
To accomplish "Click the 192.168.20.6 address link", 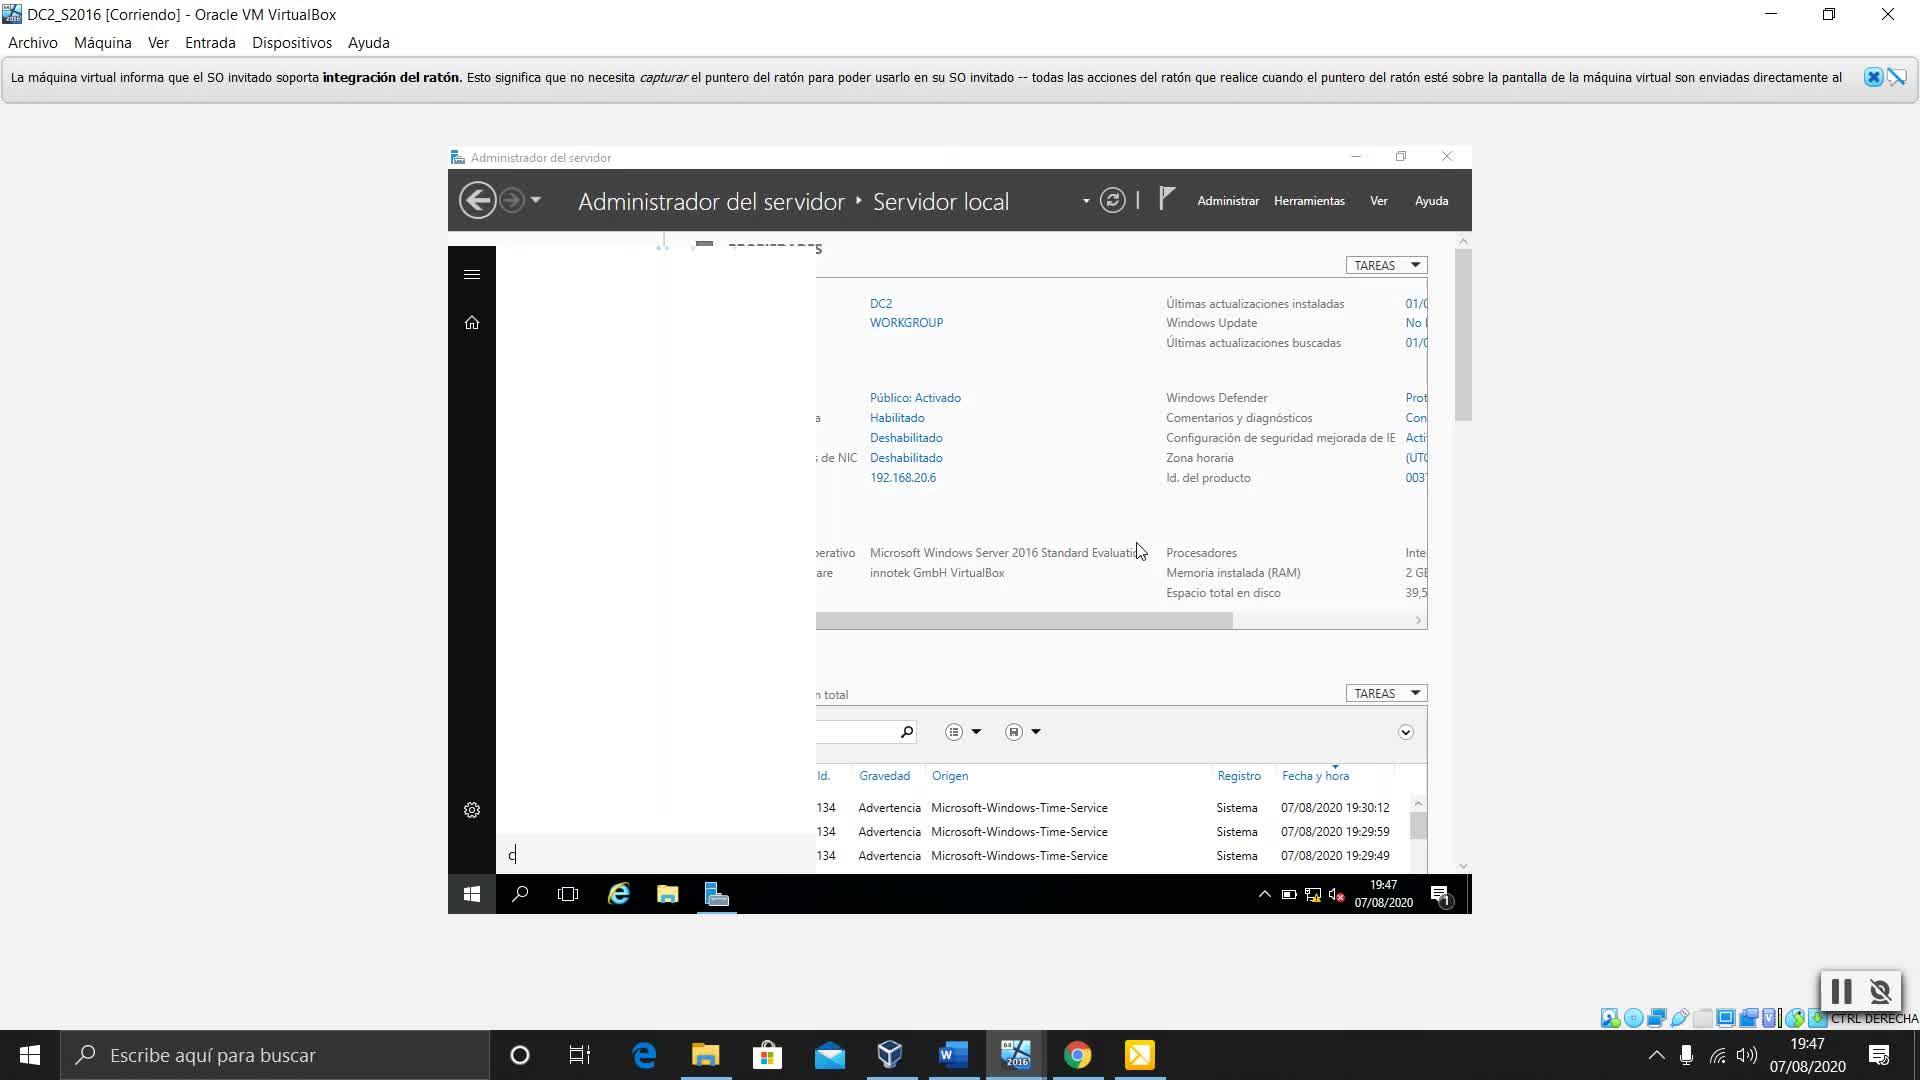I will 902,478.
